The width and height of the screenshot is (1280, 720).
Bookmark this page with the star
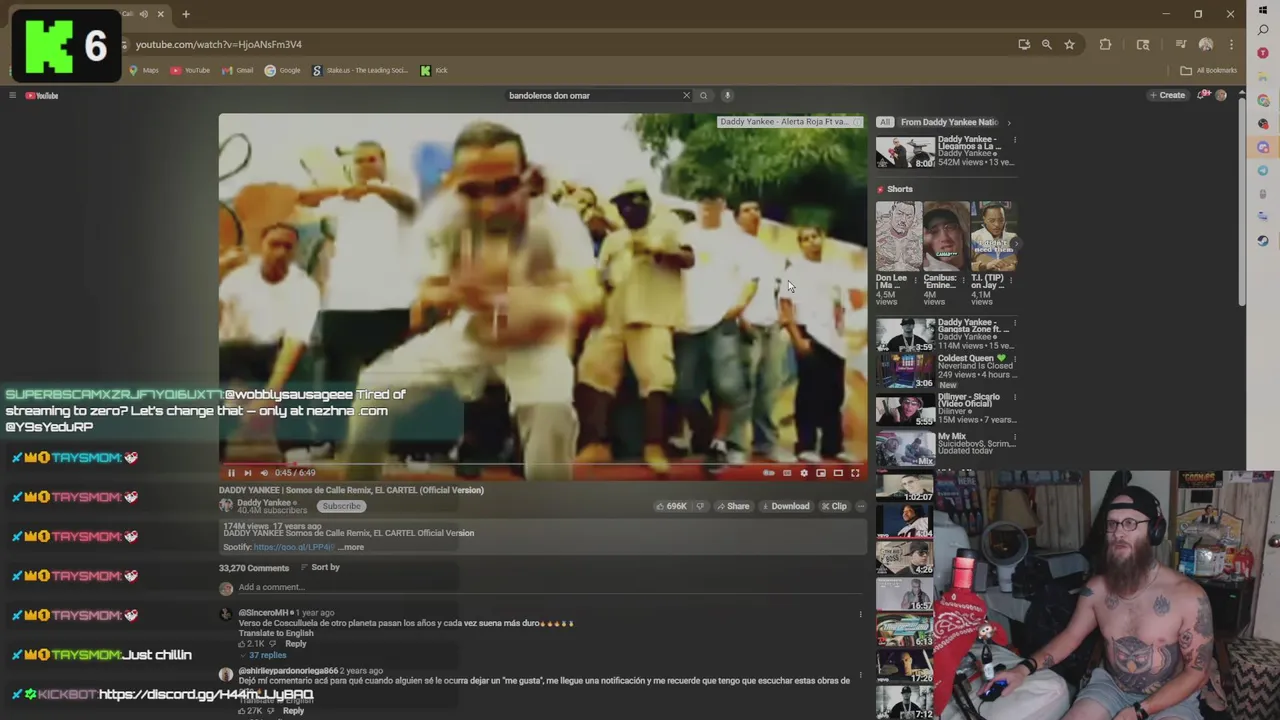[x=1069, y=44]
